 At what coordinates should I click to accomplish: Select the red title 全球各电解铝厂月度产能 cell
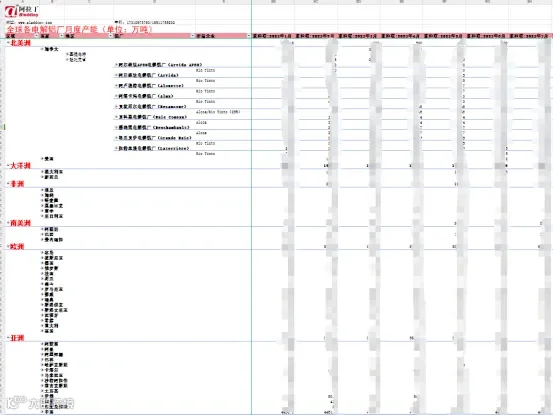point(79,29)
